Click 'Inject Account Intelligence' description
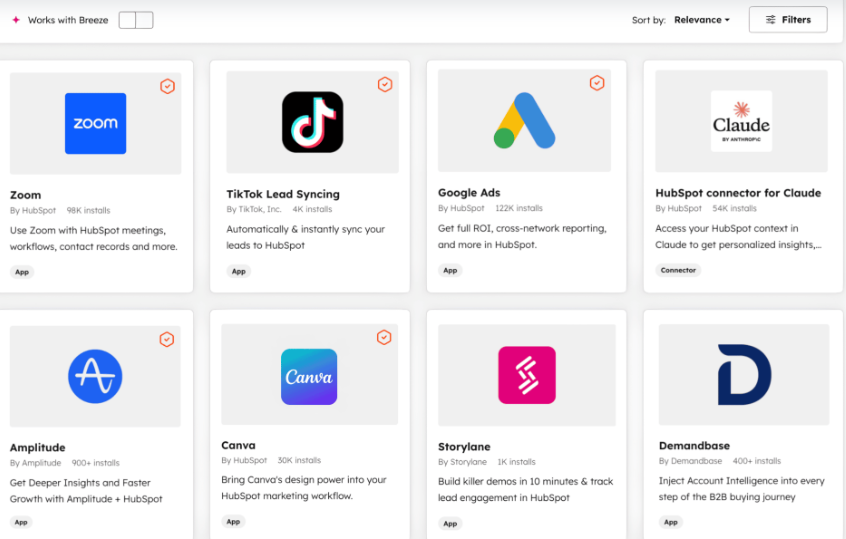The image size is (846, 539). click(741, 489)
